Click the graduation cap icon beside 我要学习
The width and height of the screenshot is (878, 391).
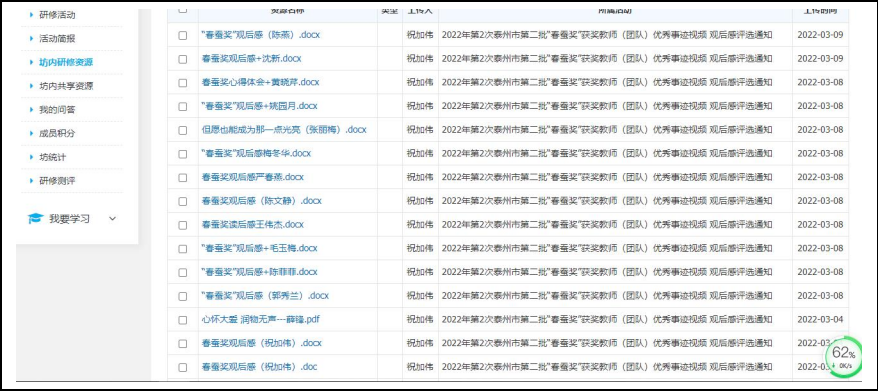pos(36,218)
